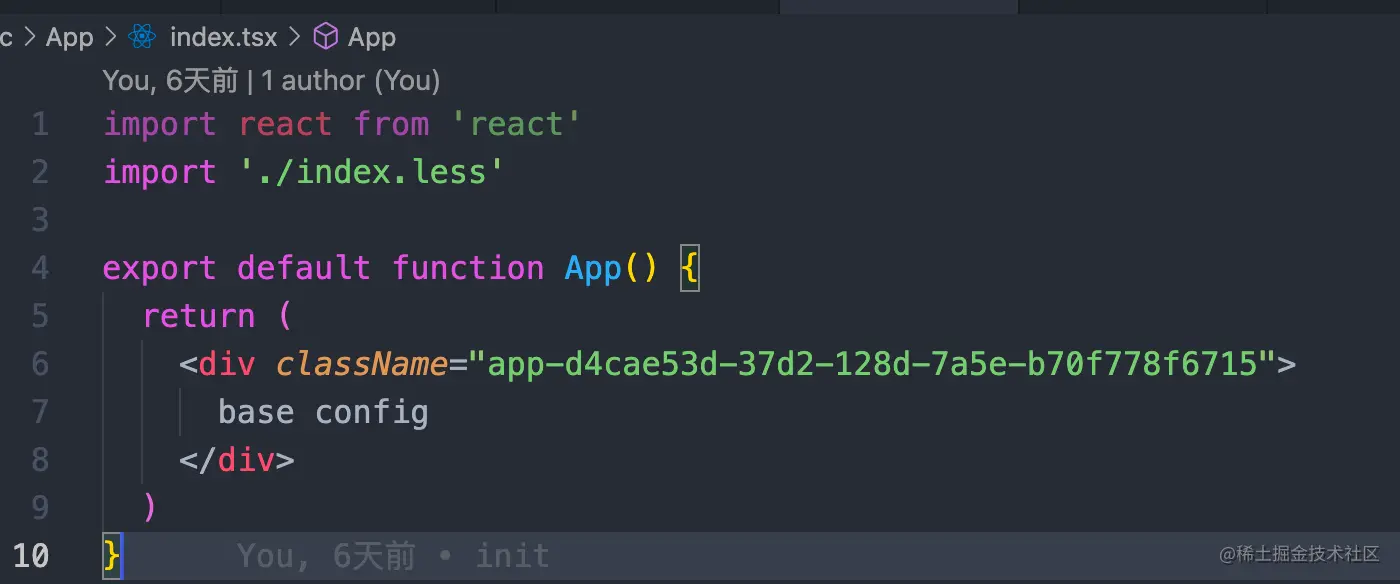Click line number 10 in gutter
This screenshot has width=1400, height=584.
30,555
